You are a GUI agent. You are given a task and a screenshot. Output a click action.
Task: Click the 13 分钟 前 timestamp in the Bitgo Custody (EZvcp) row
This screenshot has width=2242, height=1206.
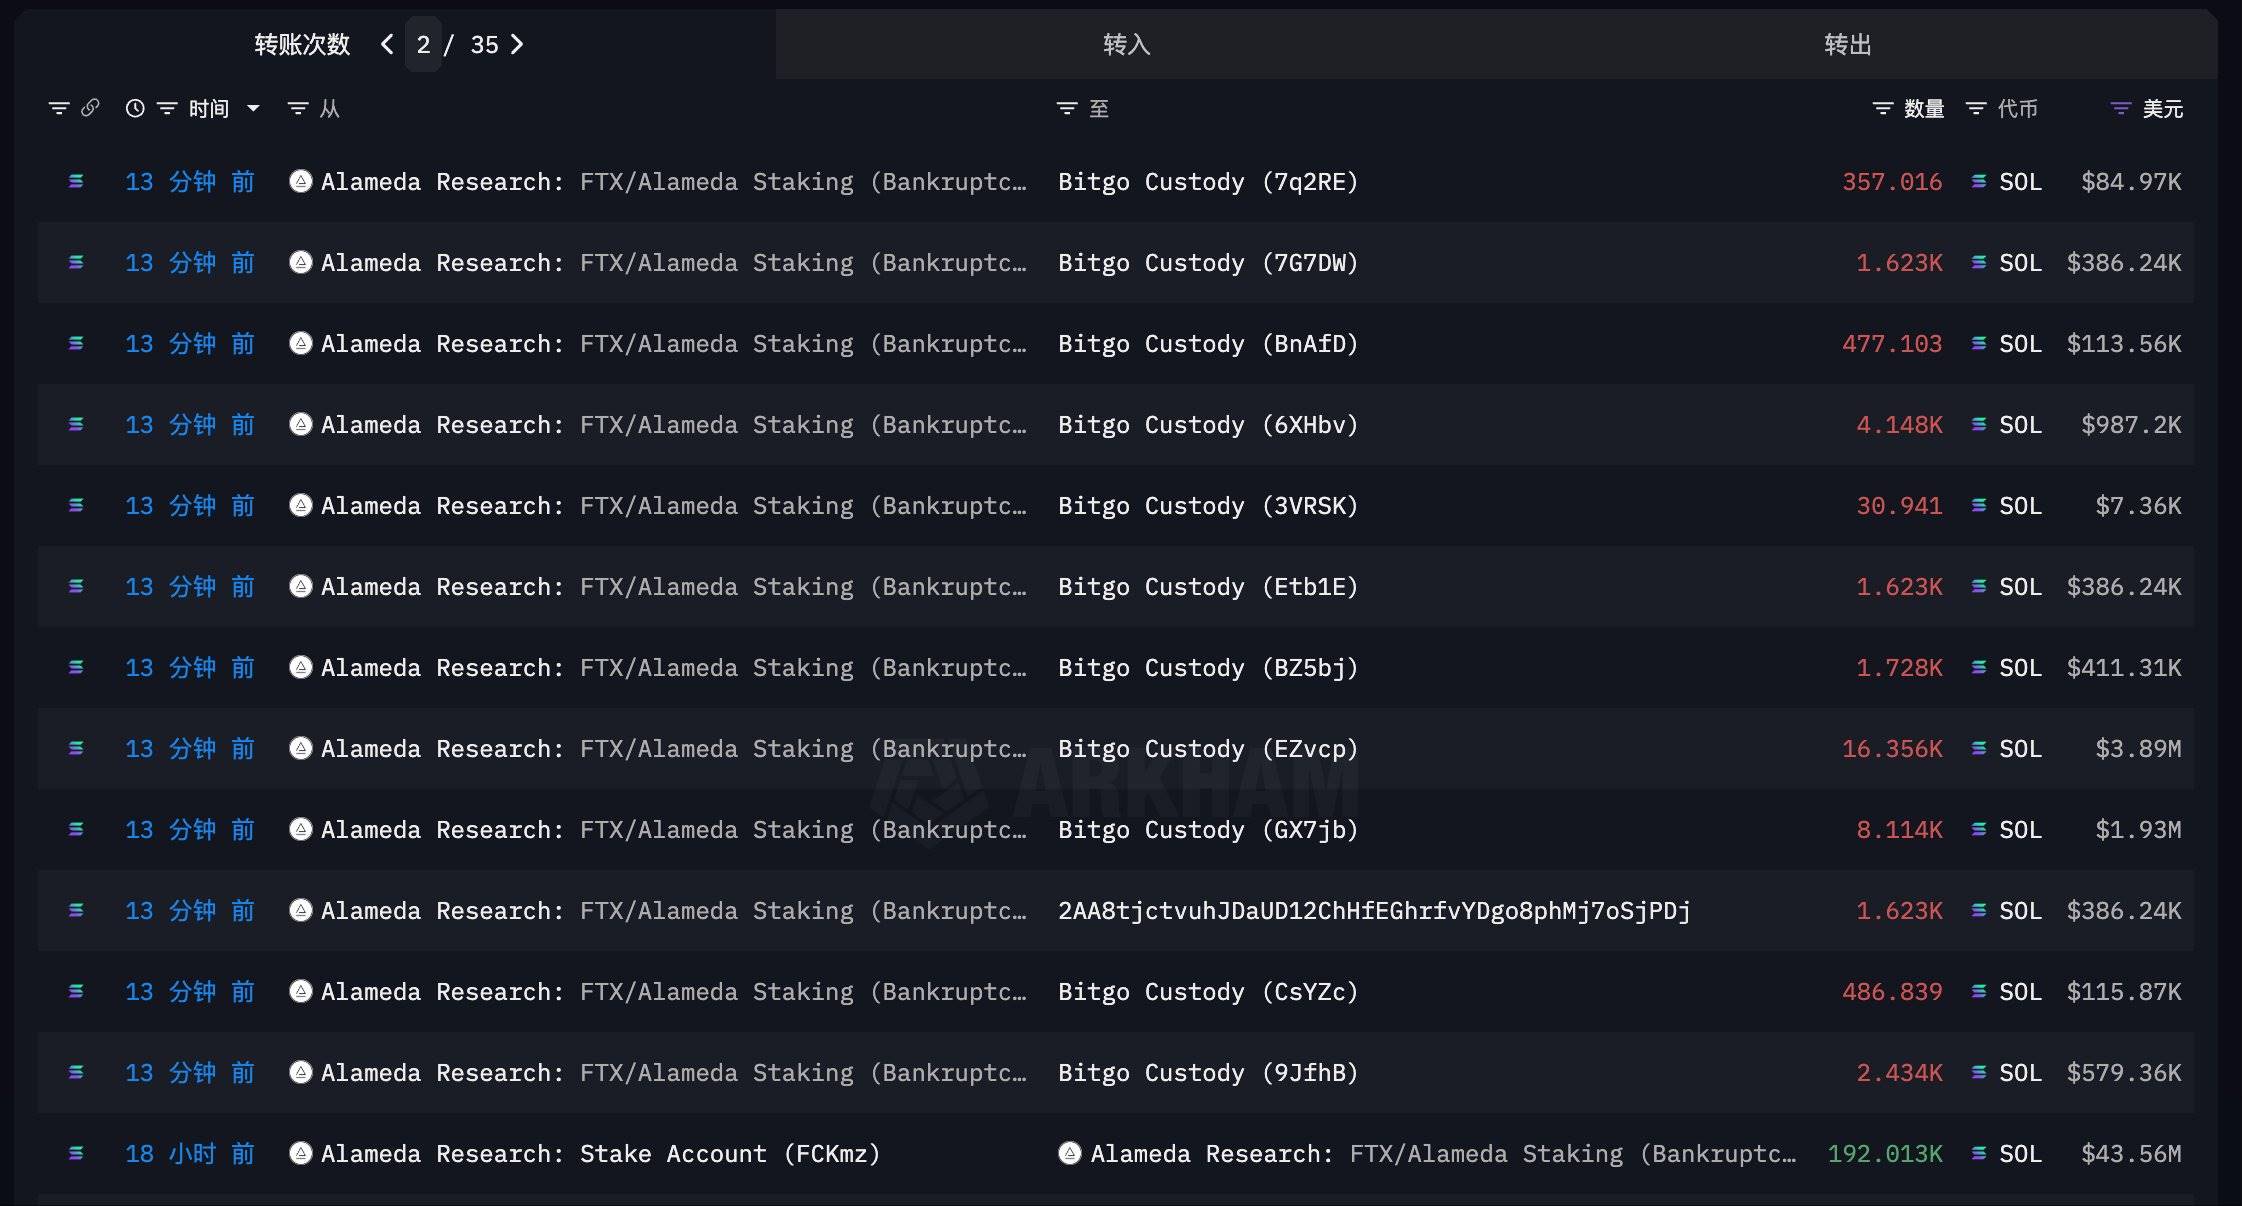tap(189, 749)
